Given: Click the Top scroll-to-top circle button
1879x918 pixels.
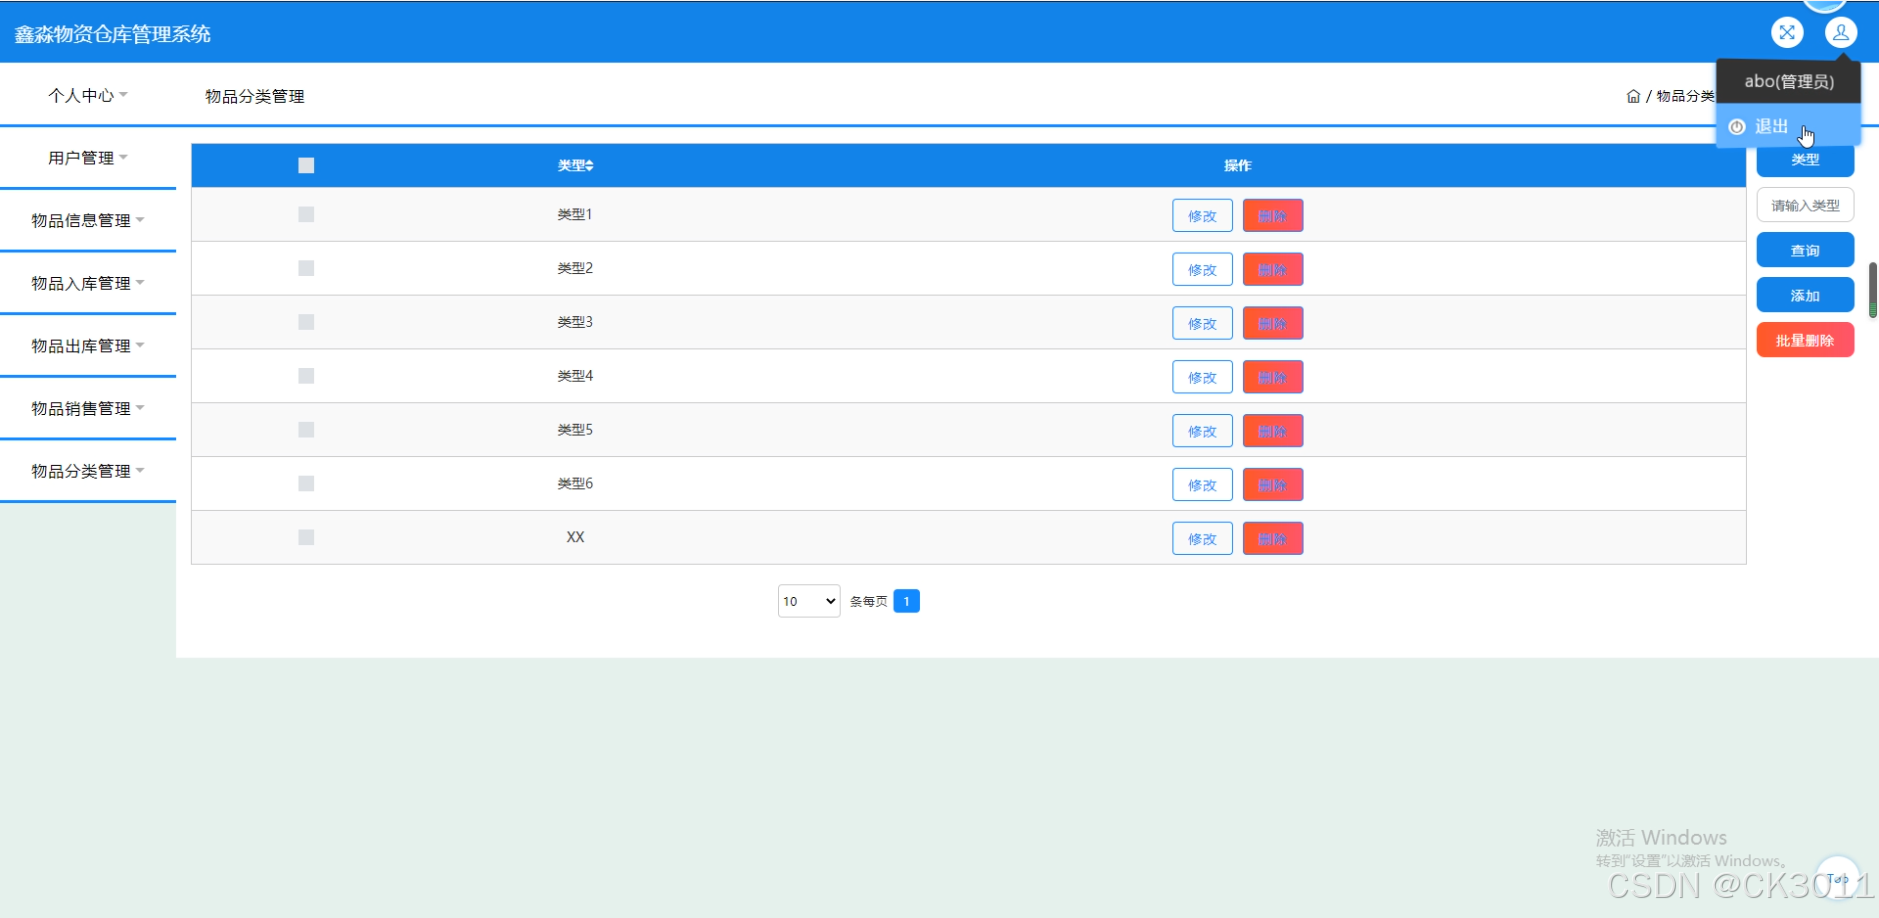Looking at the screenshot, I should pyautogui.click(x=1837, y=879).
